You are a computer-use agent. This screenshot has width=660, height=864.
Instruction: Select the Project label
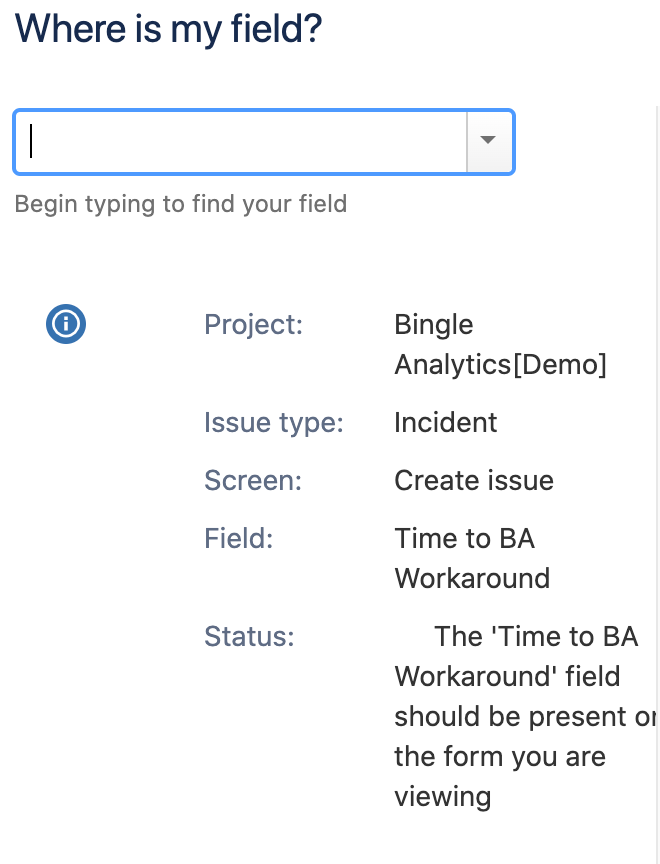(253, 324)
